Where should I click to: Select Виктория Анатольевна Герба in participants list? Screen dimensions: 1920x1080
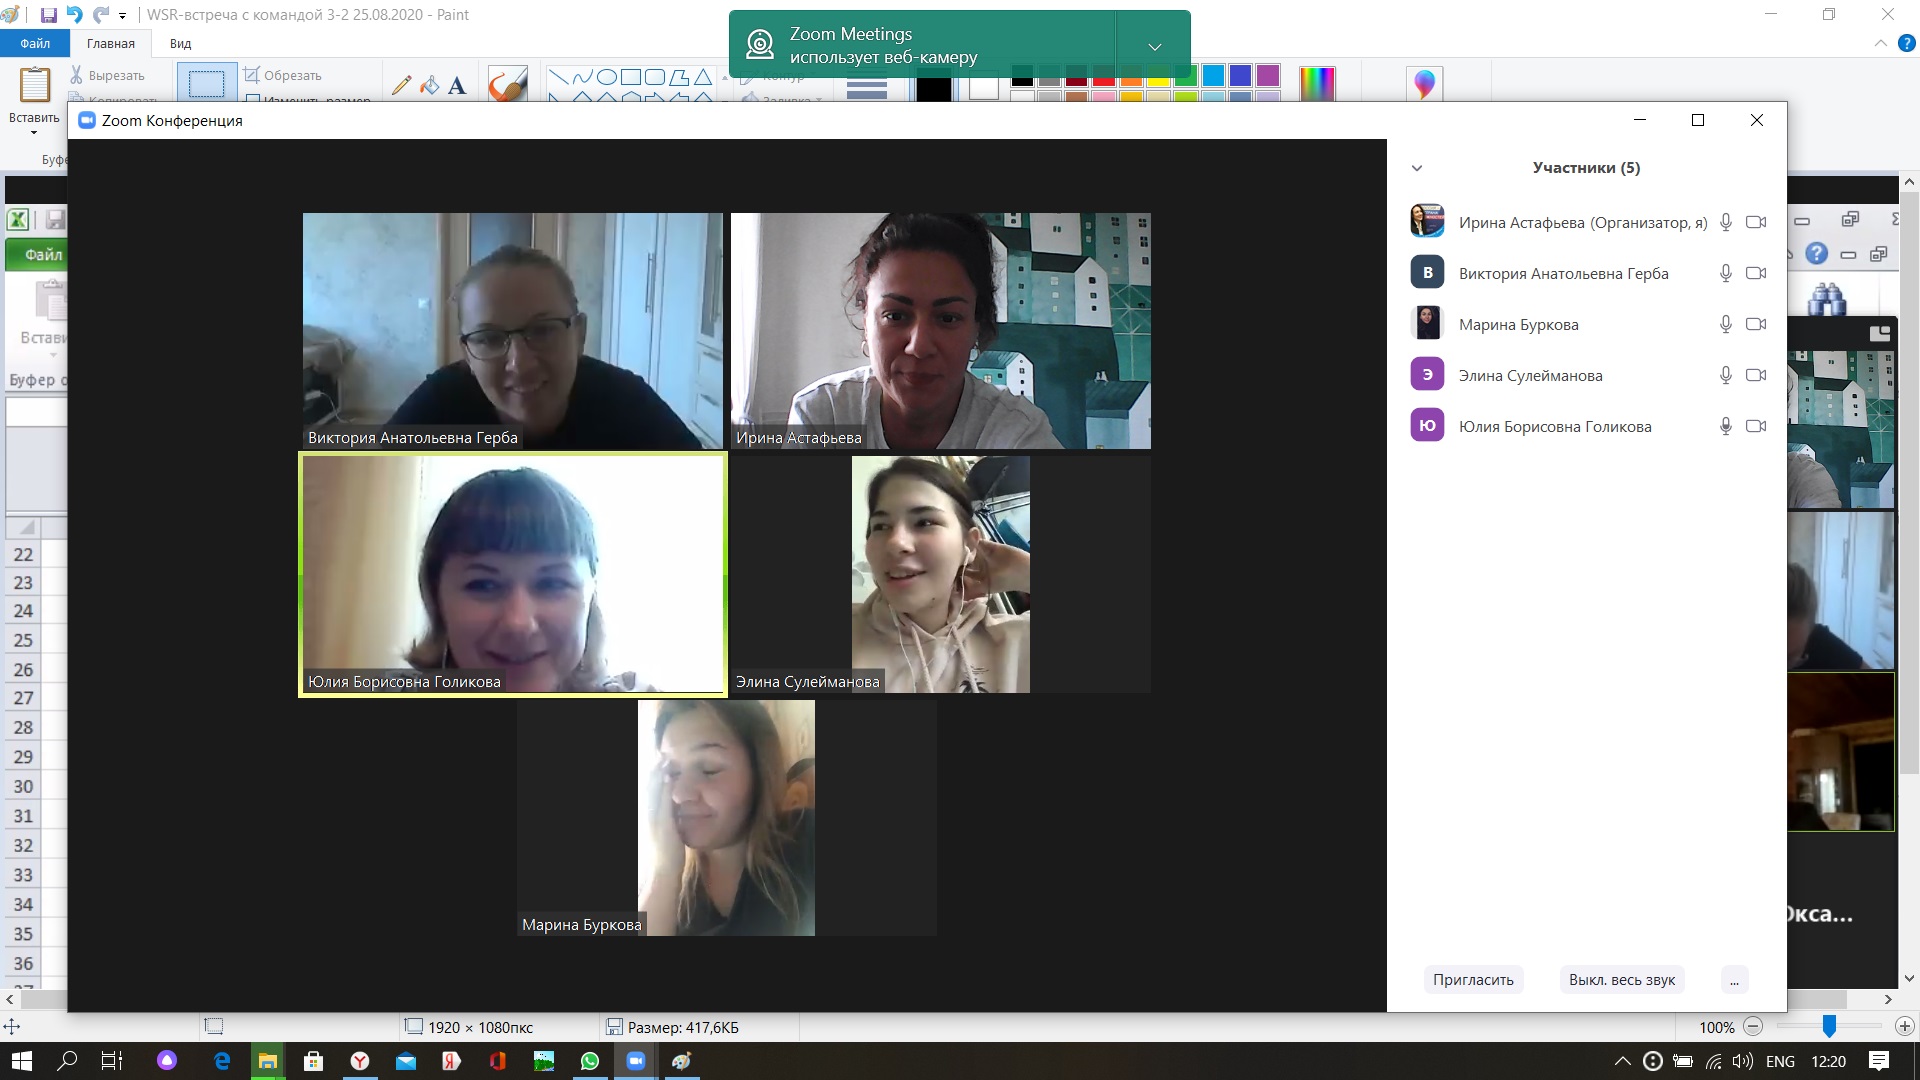[1587, 273]
